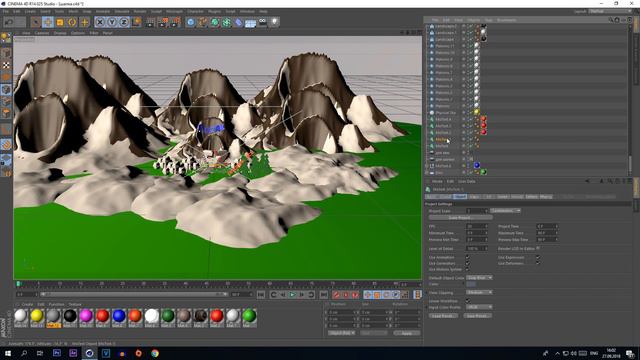Go to end of animation
Screen dimensions: 640x360
click(x=323, y=295)
